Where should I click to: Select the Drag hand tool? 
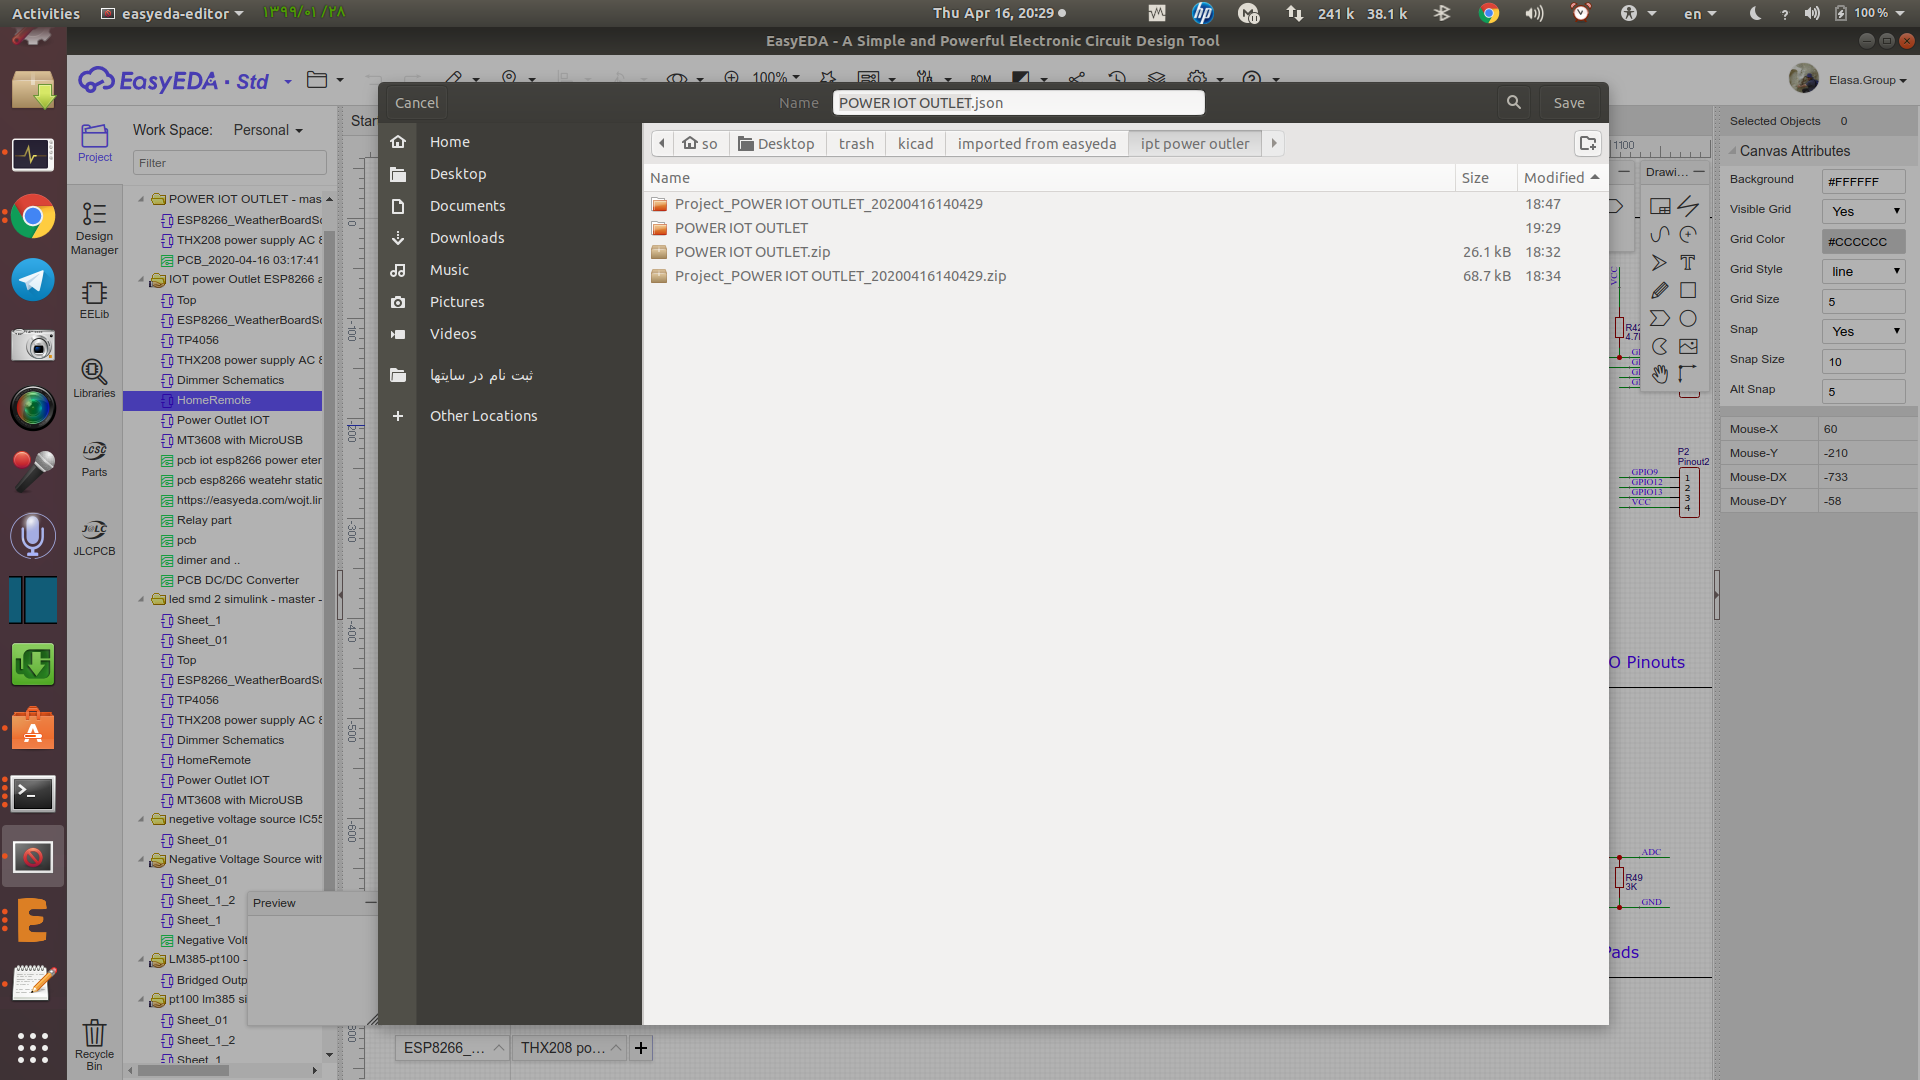coord(1660,374)
